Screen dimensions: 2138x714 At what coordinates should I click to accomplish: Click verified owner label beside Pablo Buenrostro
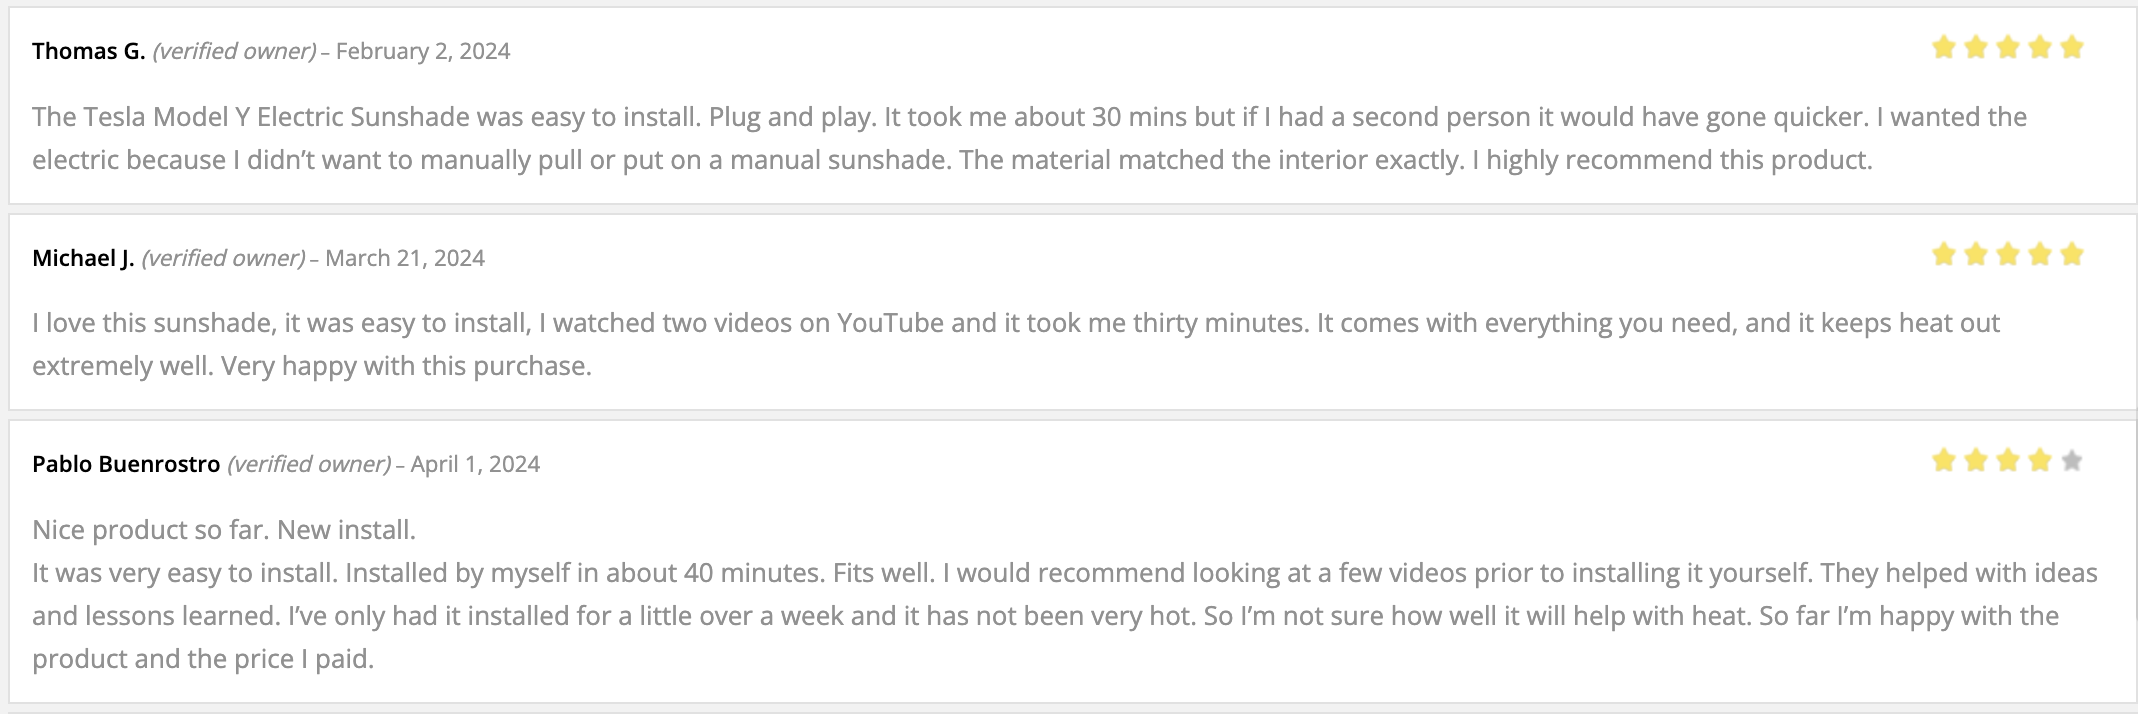tap(309, 464)
